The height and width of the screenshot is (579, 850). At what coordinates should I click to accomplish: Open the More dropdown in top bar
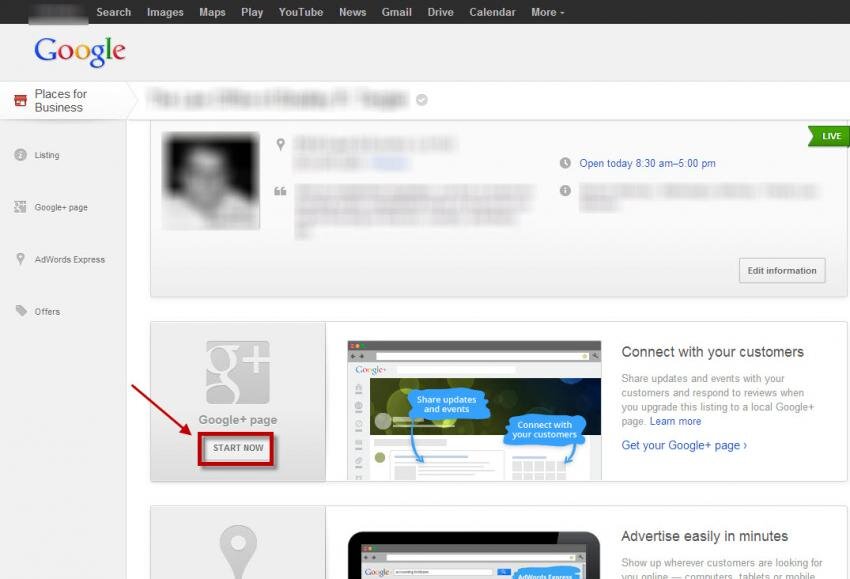pos(548,12)
